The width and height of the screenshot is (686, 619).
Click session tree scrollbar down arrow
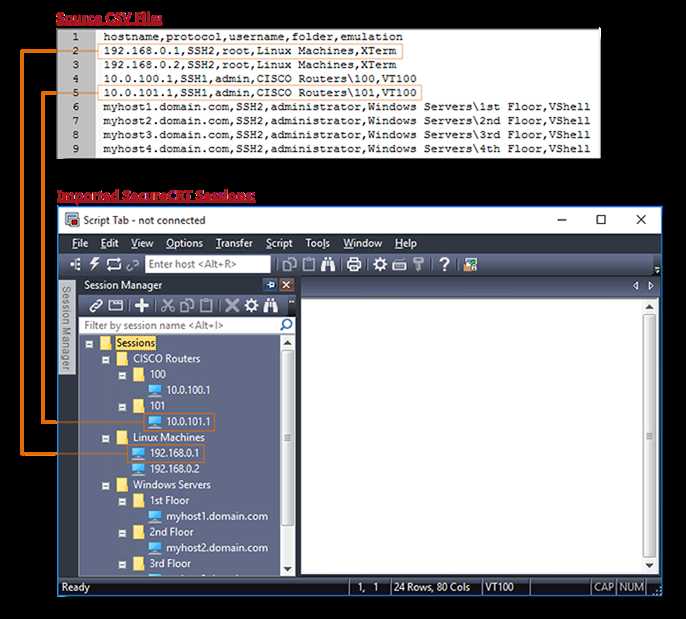[x=287, y=569]
